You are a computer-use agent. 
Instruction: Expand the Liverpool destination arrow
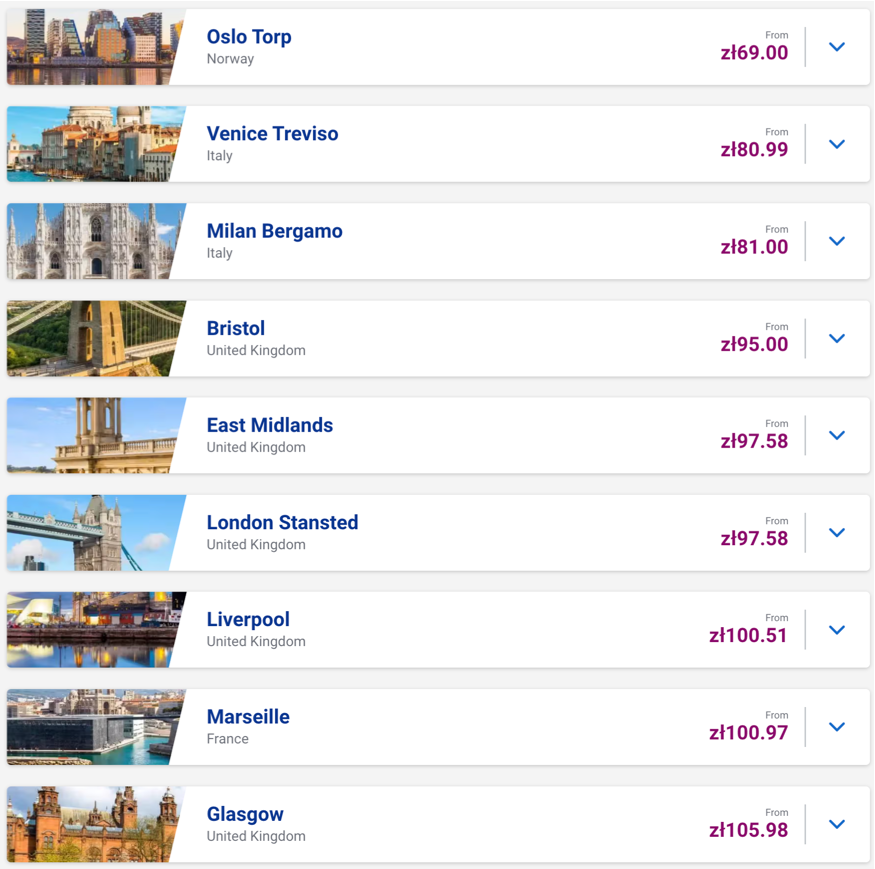tap(837, 630)
